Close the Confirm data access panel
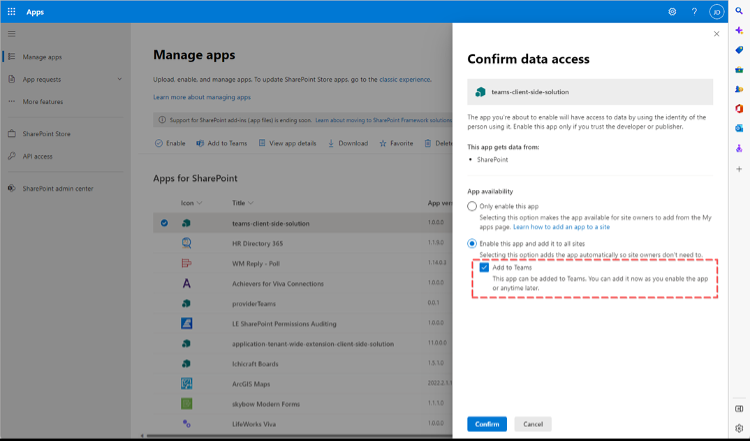750x441 pixels. tap(716, 33)
